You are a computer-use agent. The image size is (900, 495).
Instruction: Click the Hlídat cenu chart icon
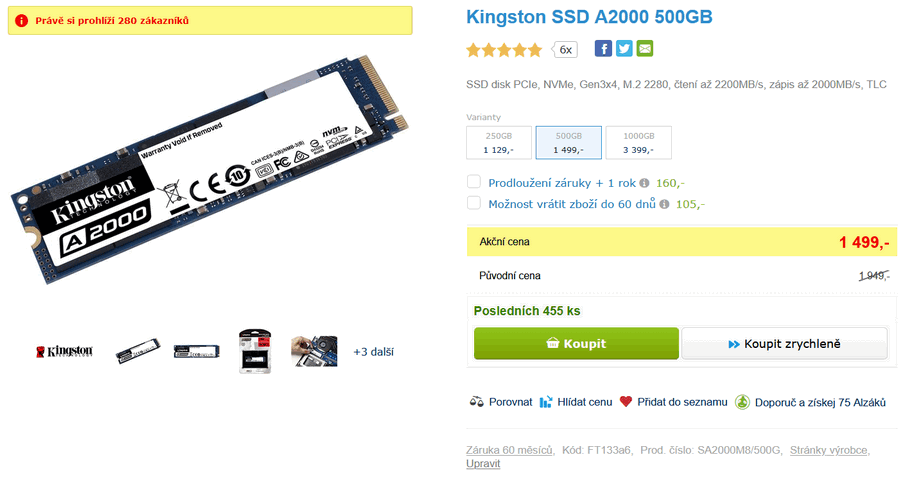click(x=546, y=402)
